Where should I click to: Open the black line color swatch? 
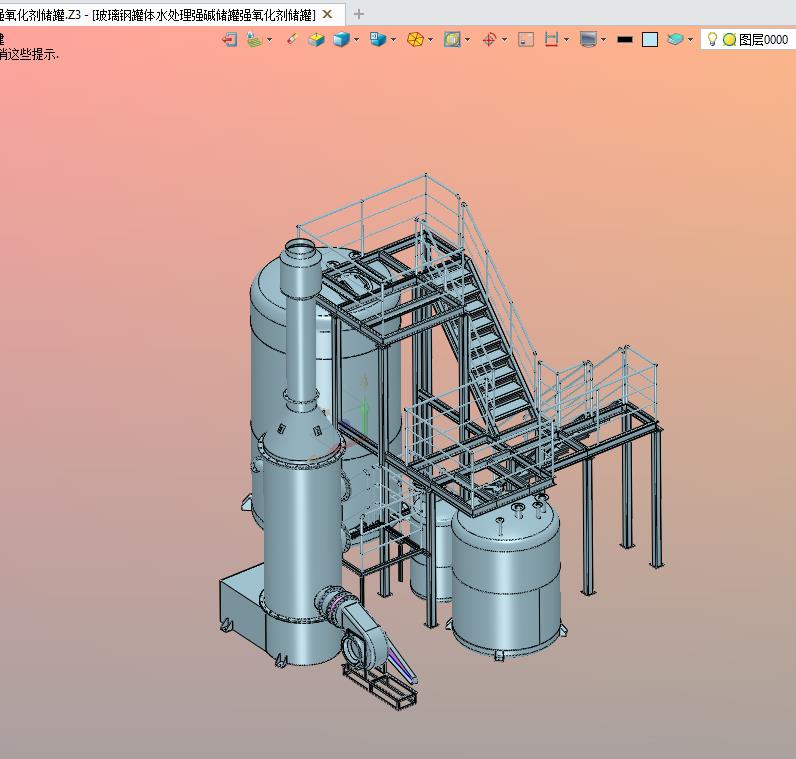625,40
